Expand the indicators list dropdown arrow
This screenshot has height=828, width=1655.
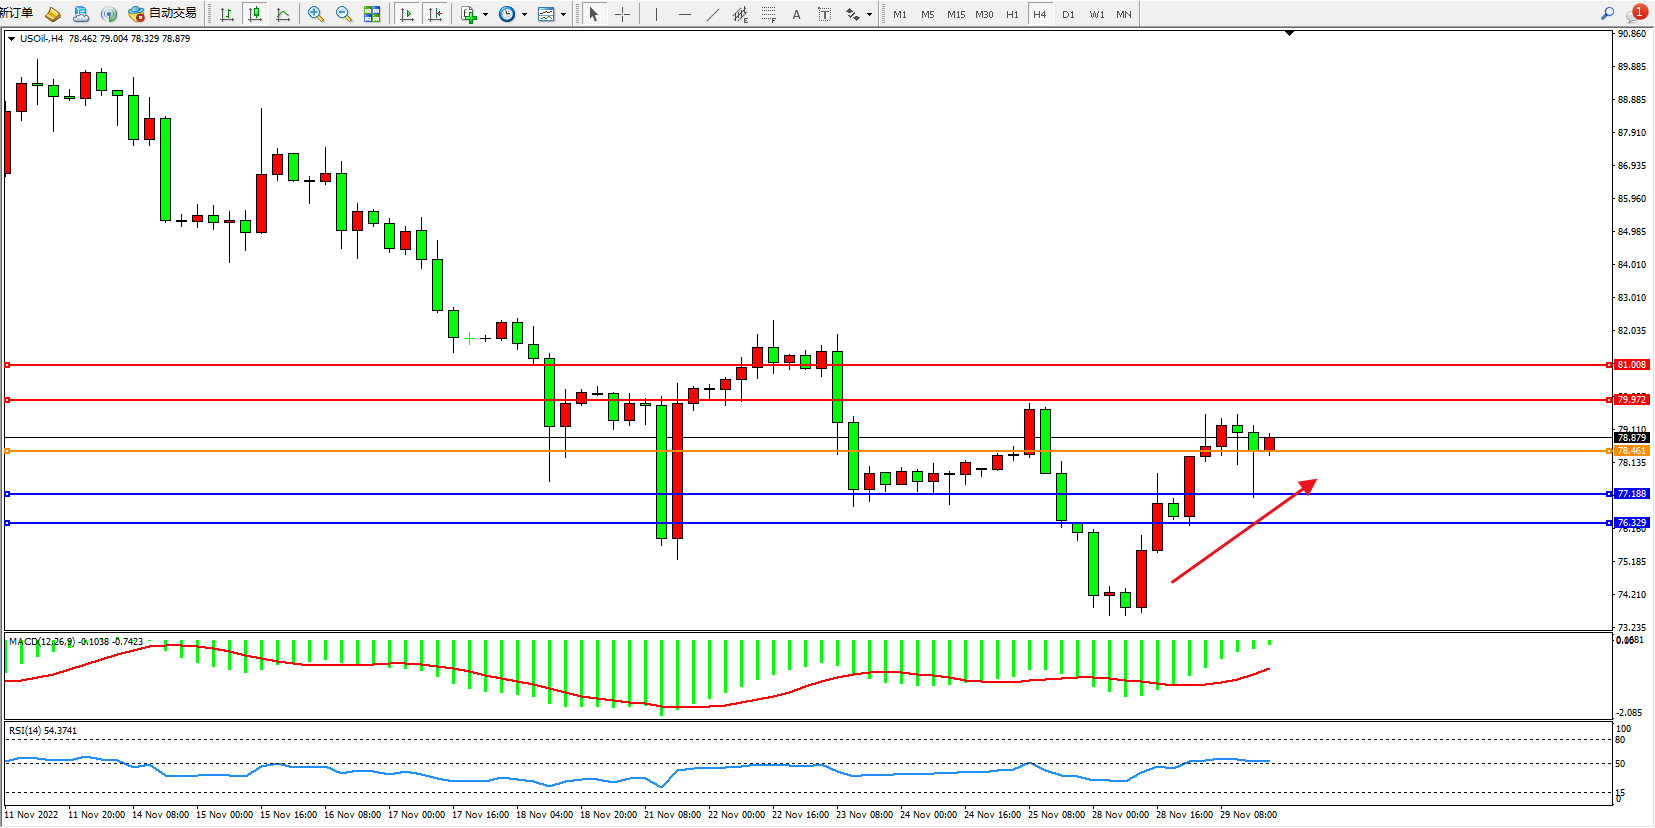tap(485, 14)
